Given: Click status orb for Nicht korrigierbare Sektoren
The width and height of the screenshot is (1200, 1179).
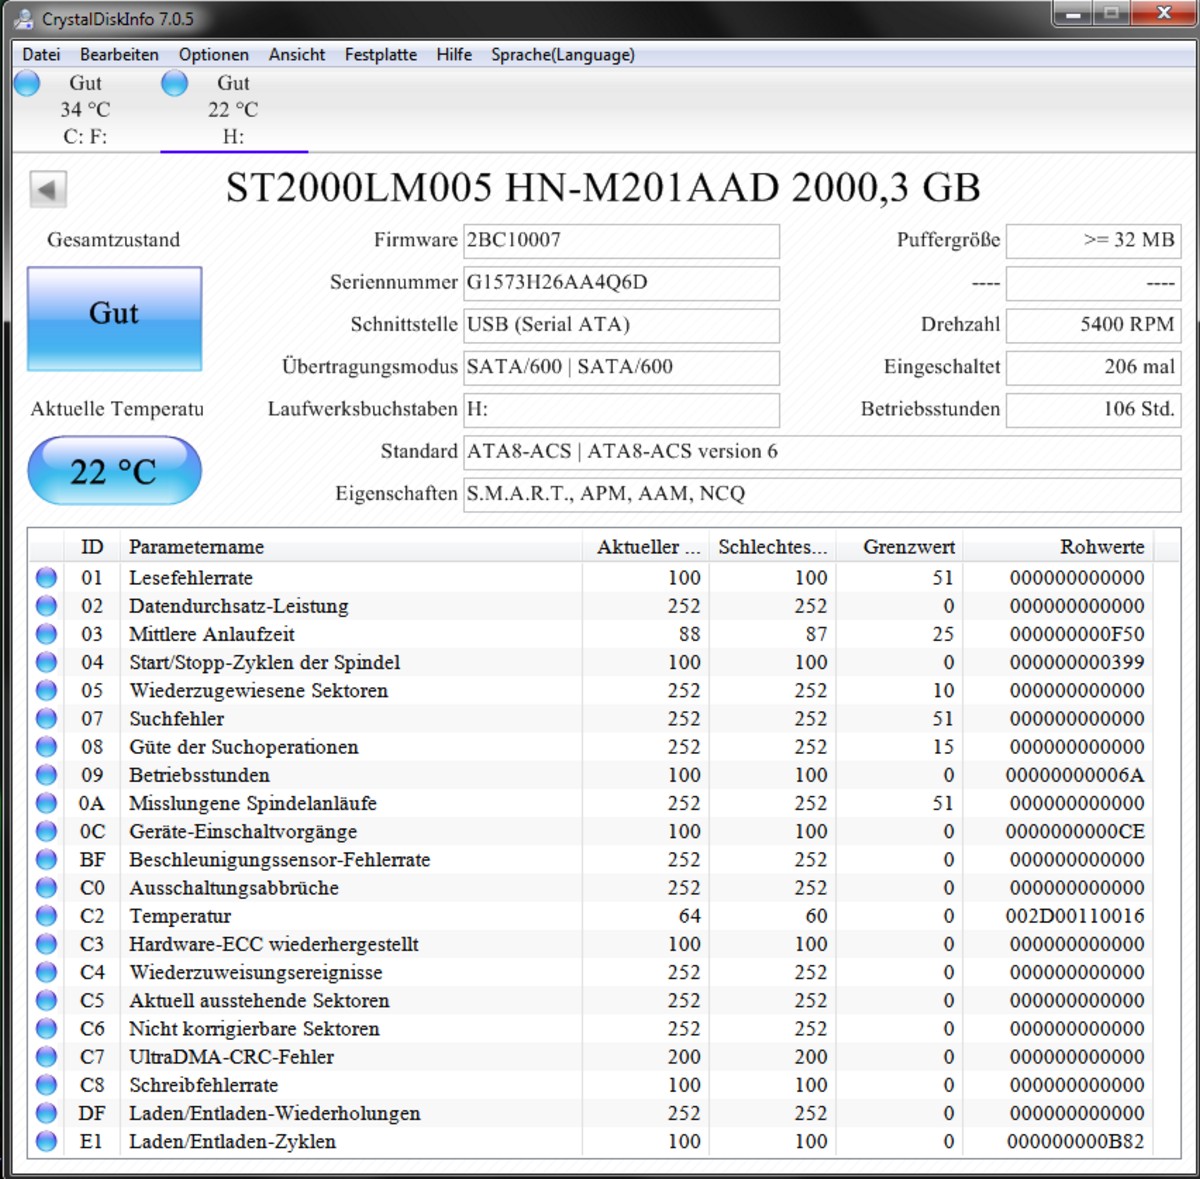Looking at the screenshot, I should [x=46, y=1029].
